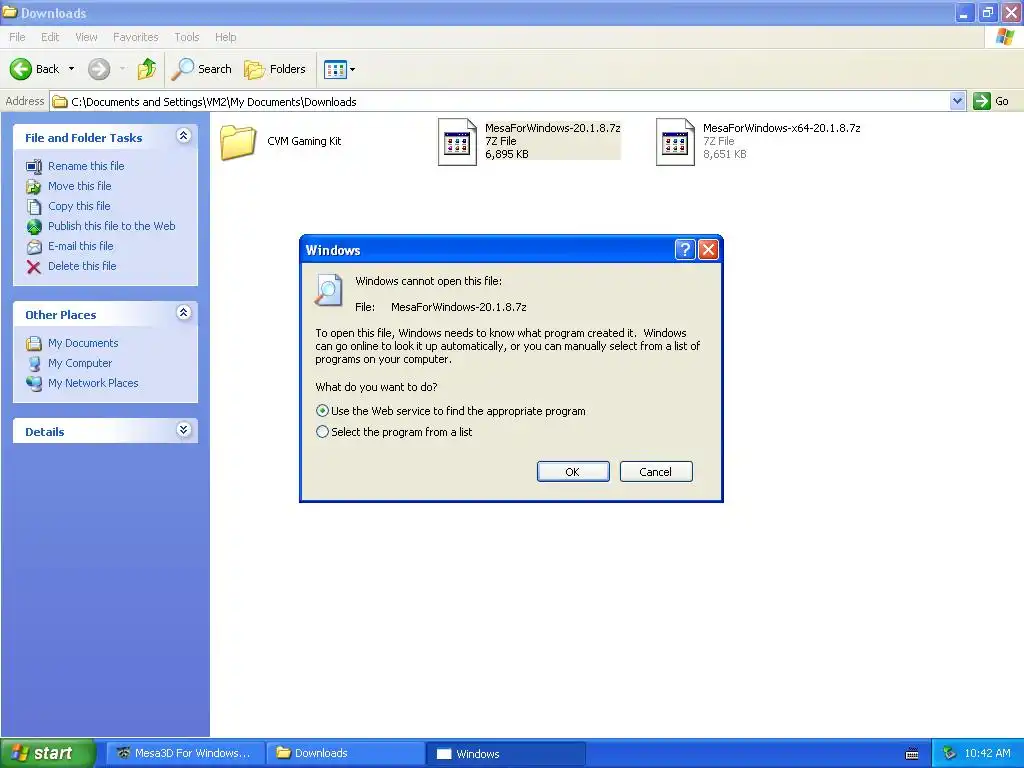Click the Rename this file icon
Viewport: 1024px width, 768px height.
(34, 167)
